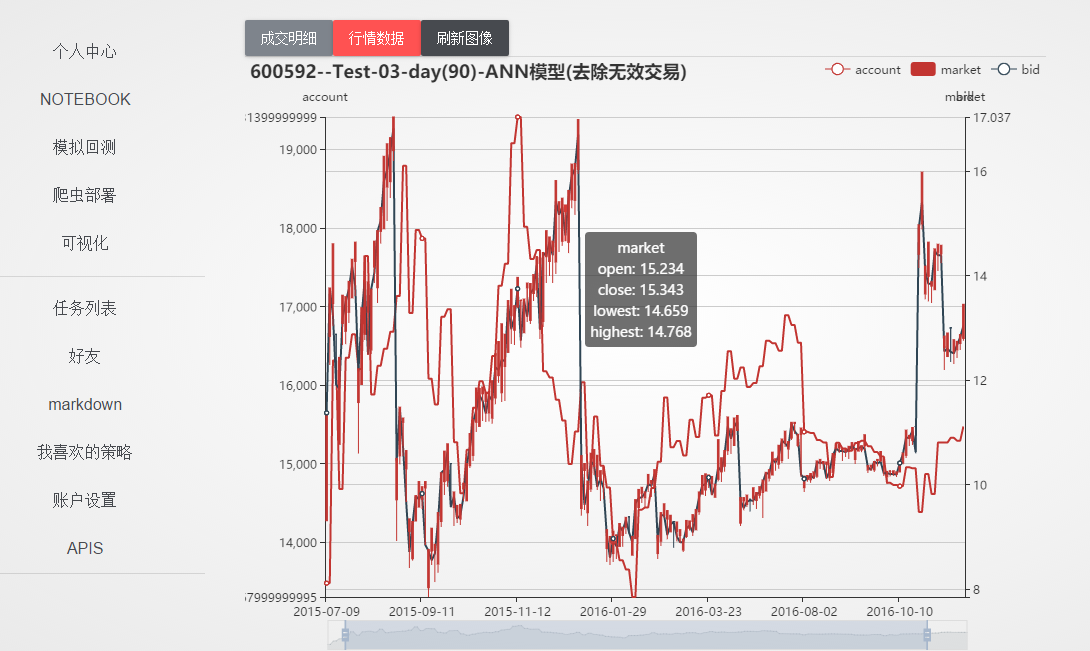Viewport: 1090px width, 651px height.
Task: Open 爬虫部署 in the sidebar
Action: tap(84, 195)
